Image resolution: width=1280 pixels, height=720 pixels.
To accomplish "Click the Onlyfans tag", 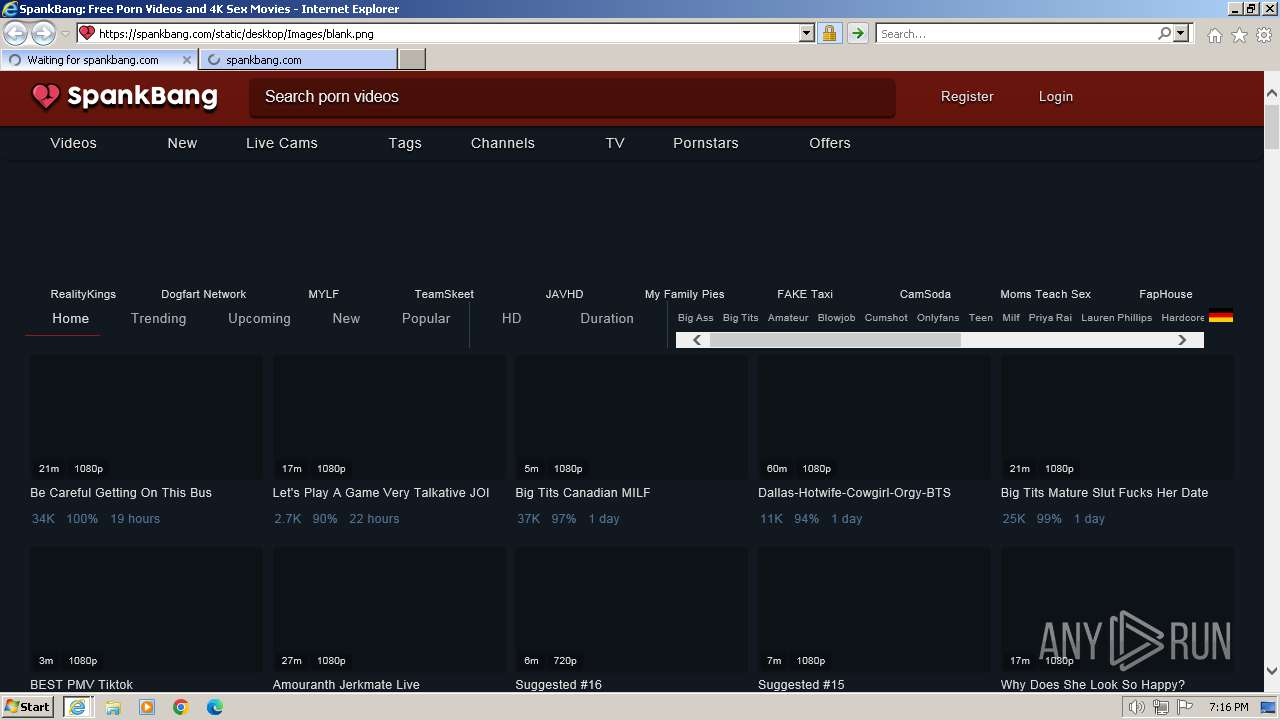I will tap(938, 318).
